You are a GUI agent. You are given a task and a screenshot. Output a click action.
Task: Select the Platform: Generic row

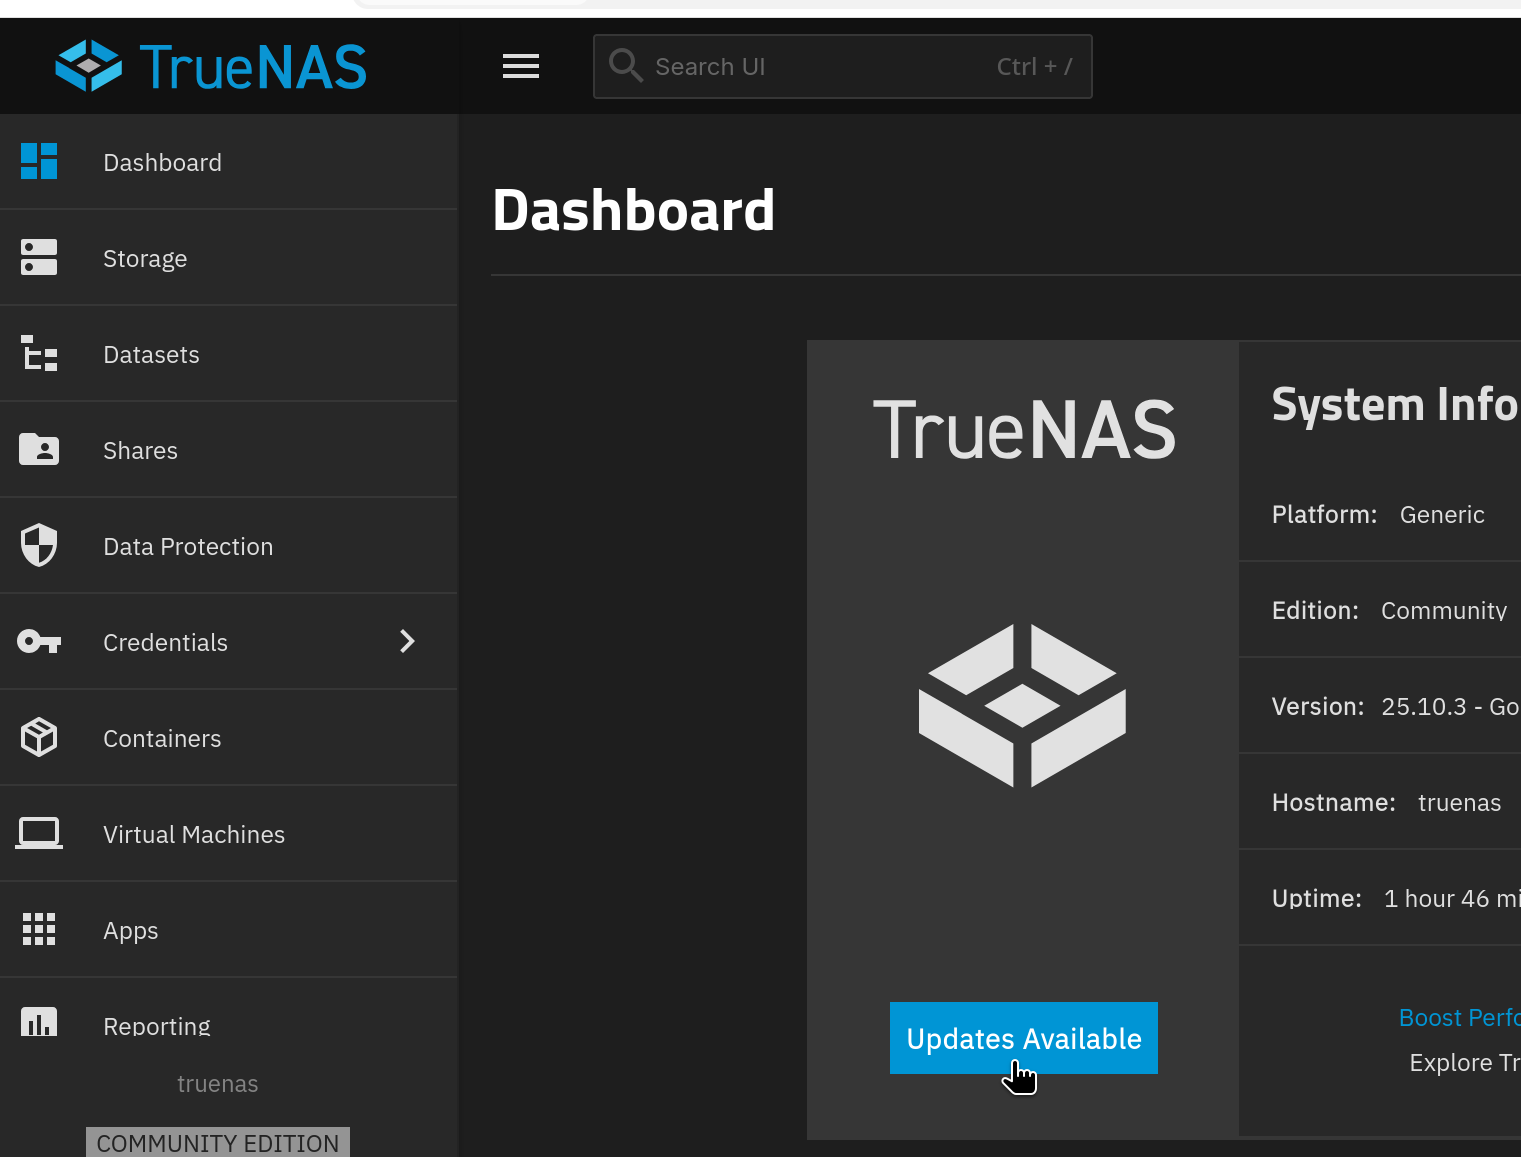coord(1380,514)
